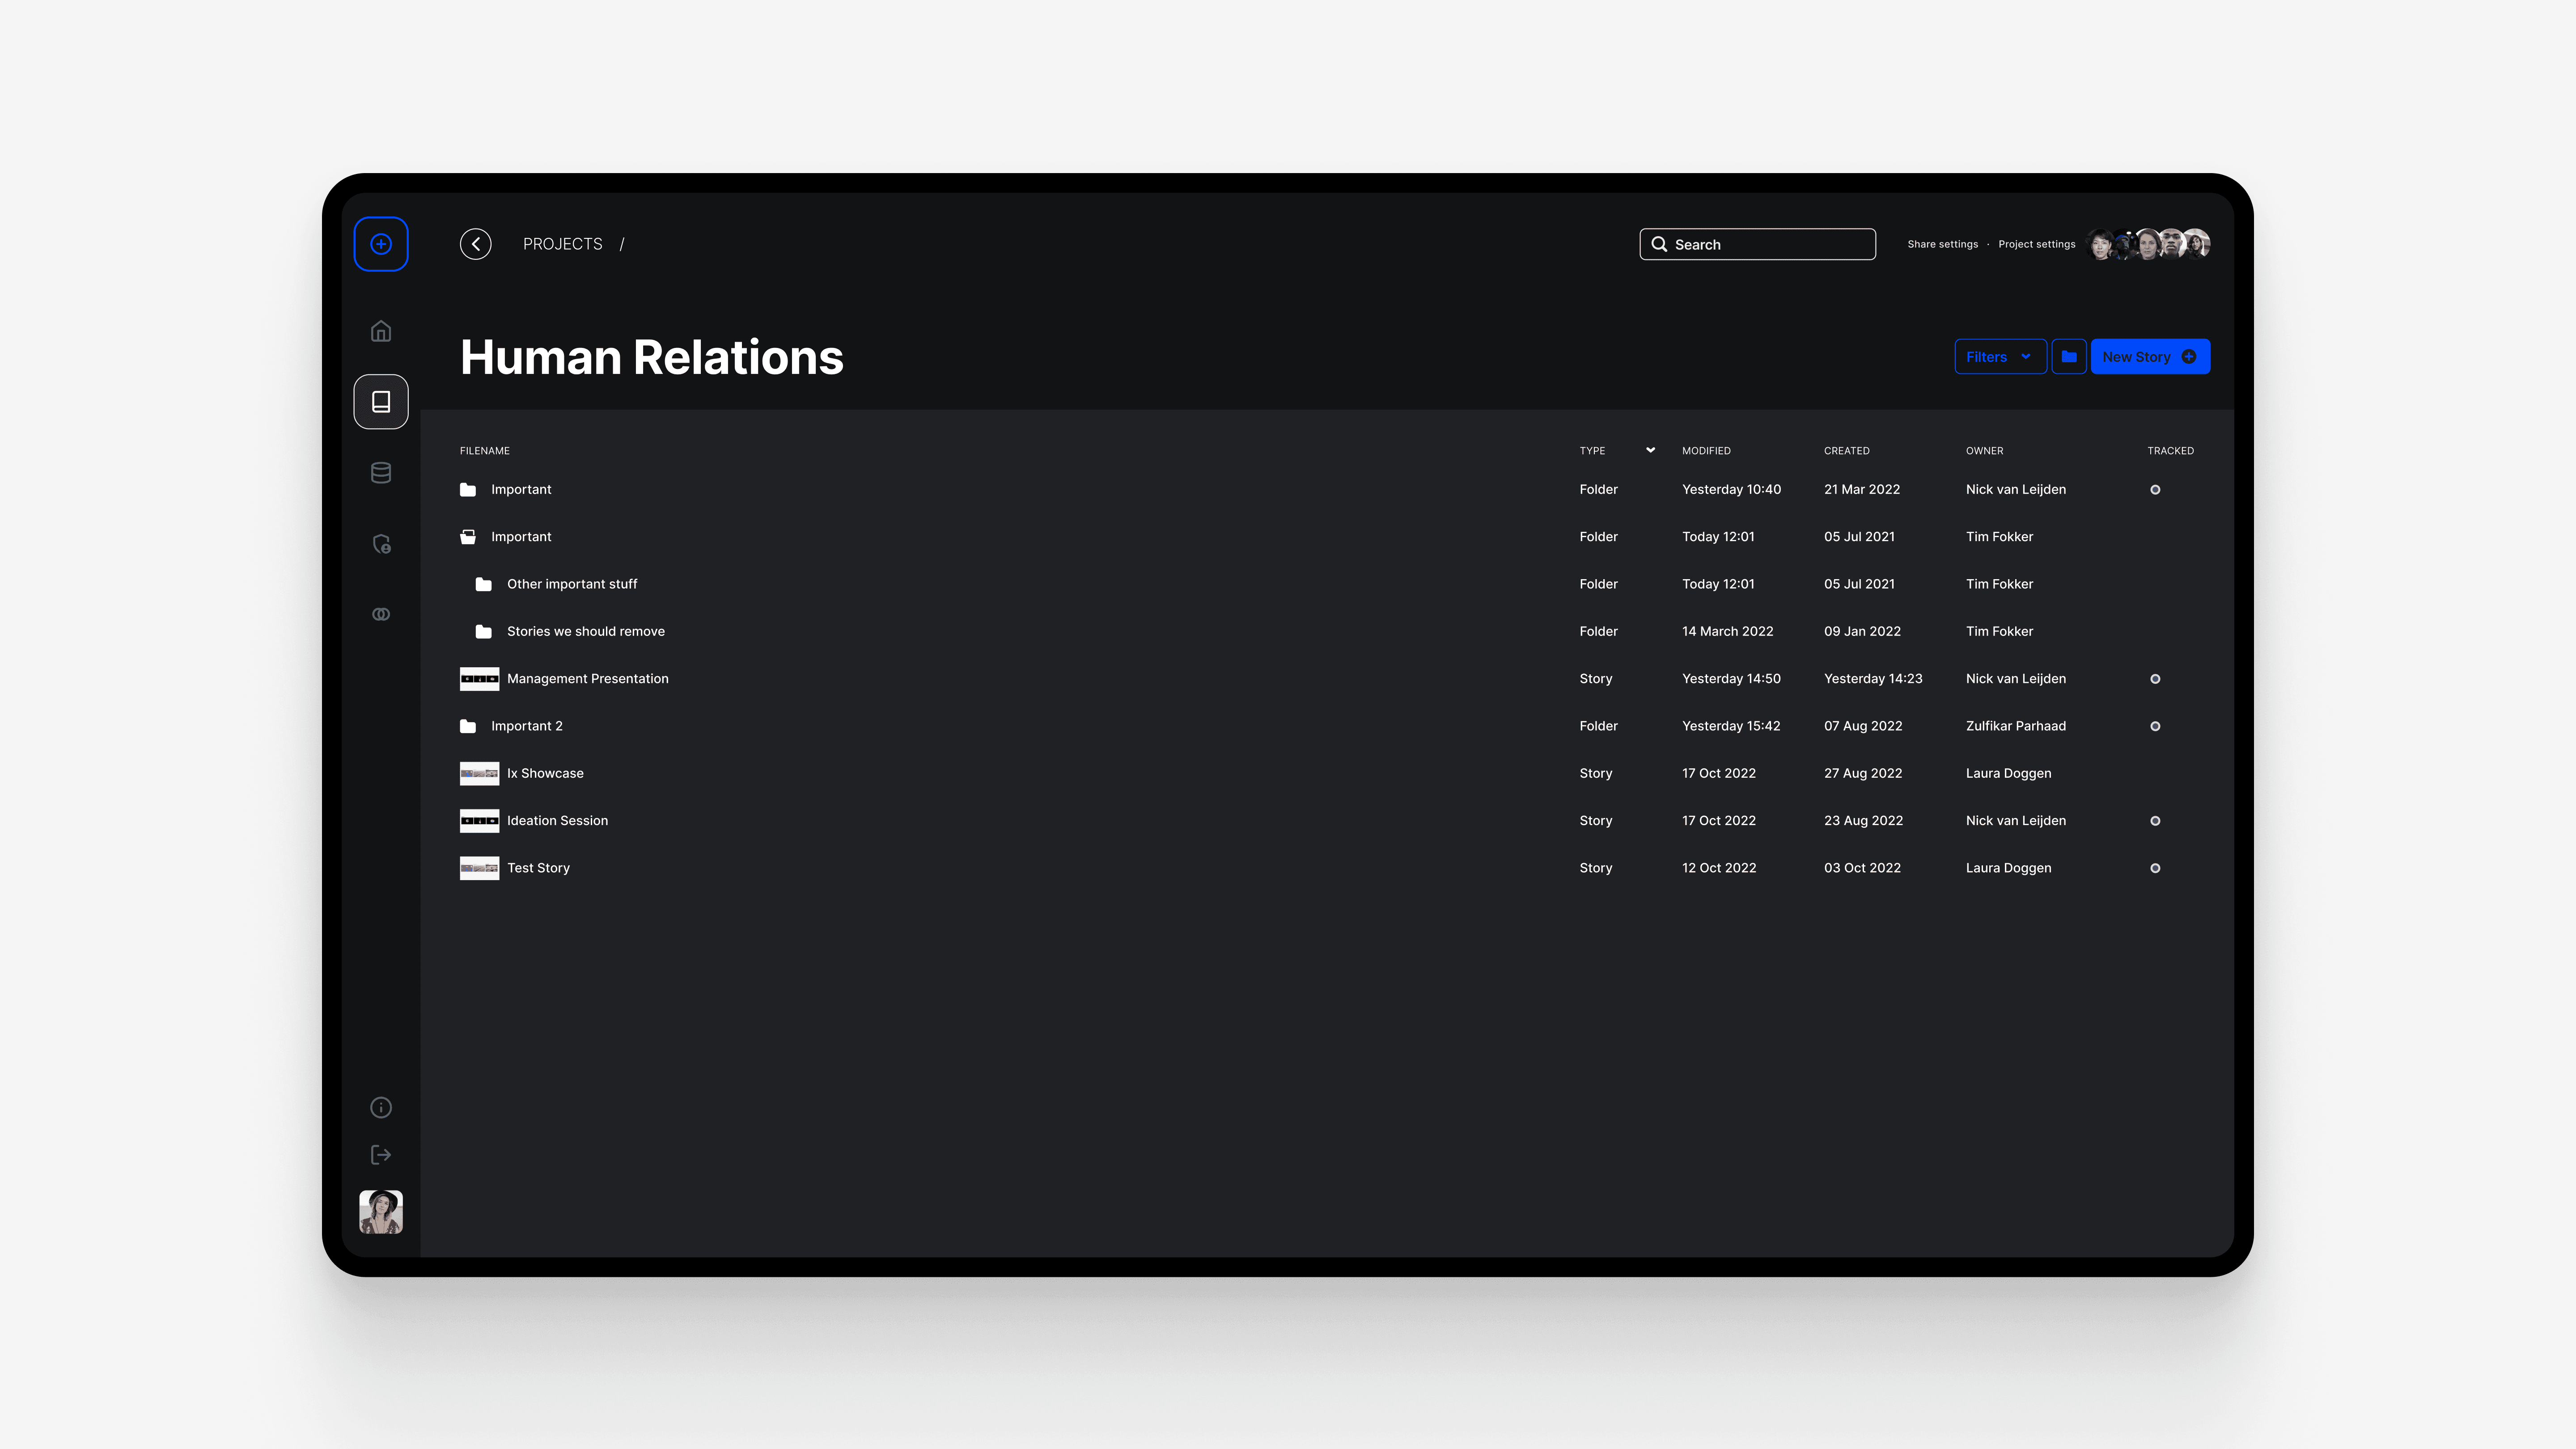
Task: Open Project settings
Action: point(2036,244)
